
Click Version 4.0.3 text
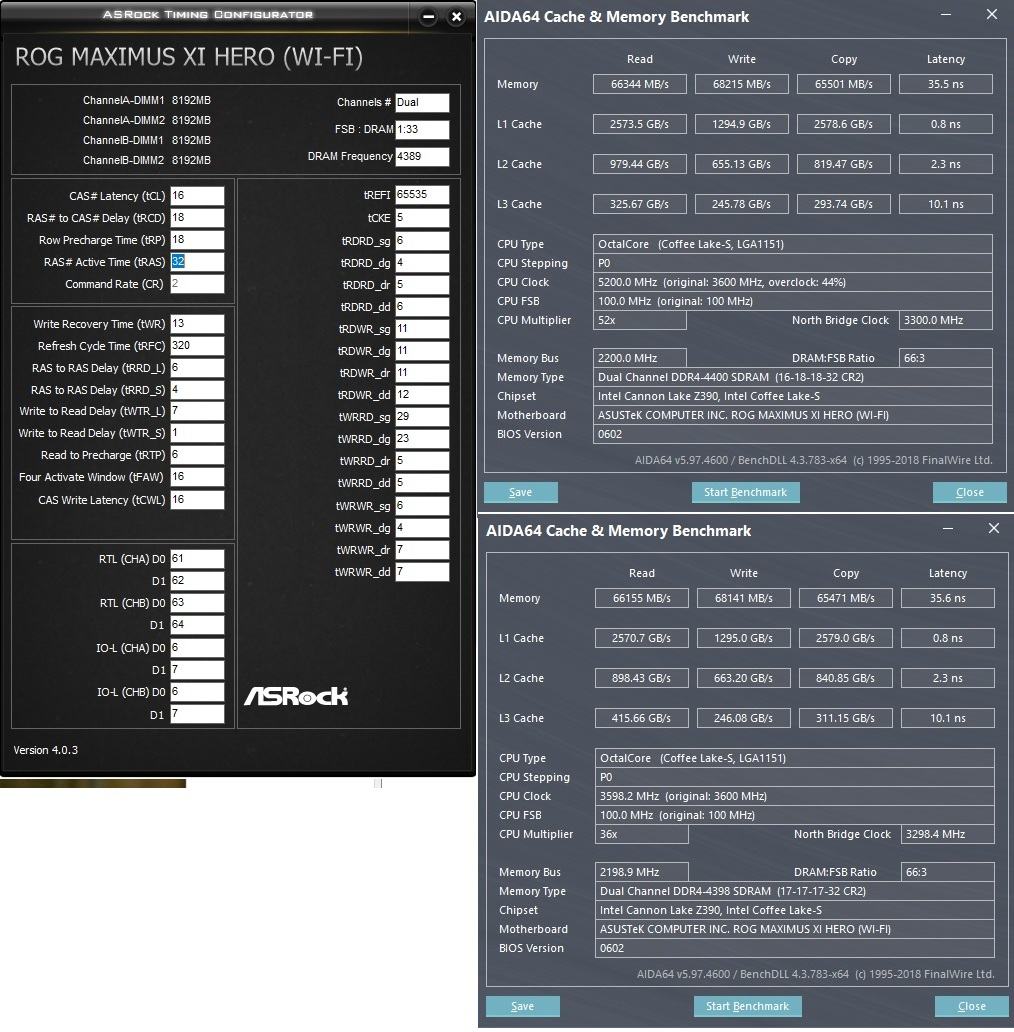(x=45, y=750)
